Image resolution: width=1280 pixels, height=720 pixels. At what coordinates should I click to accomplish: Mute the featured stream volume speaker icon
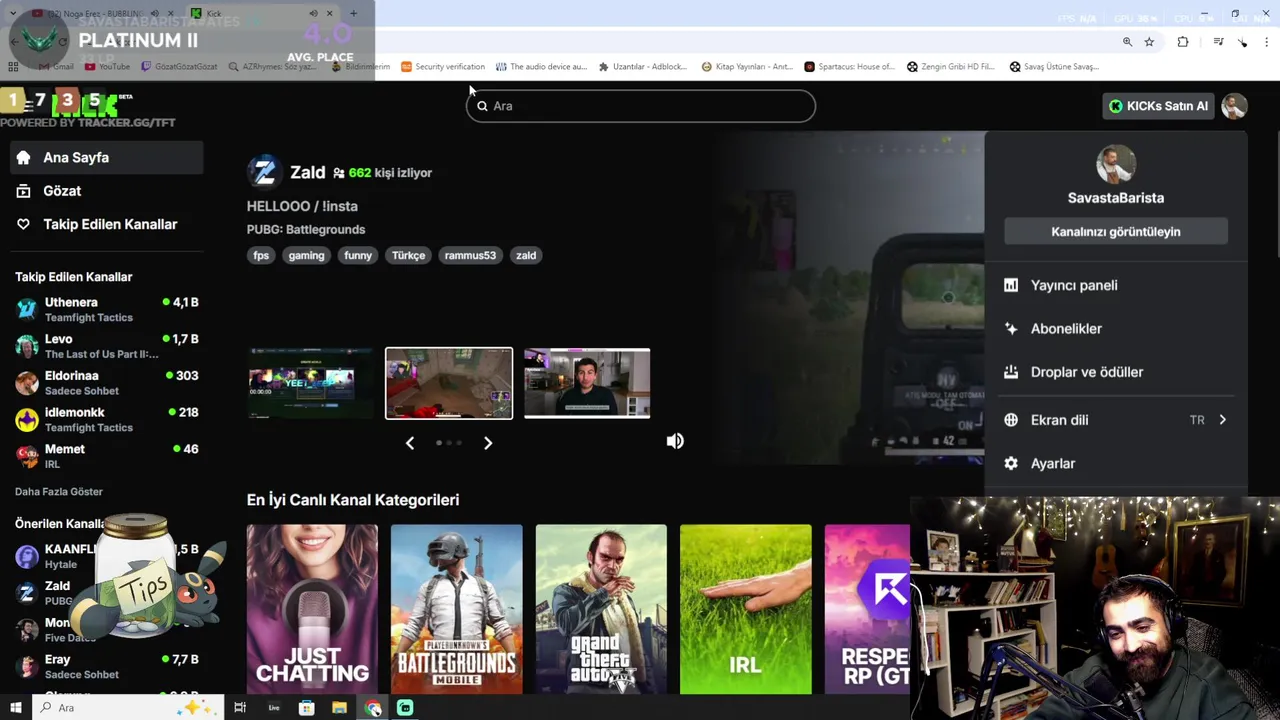coord(675,441)
